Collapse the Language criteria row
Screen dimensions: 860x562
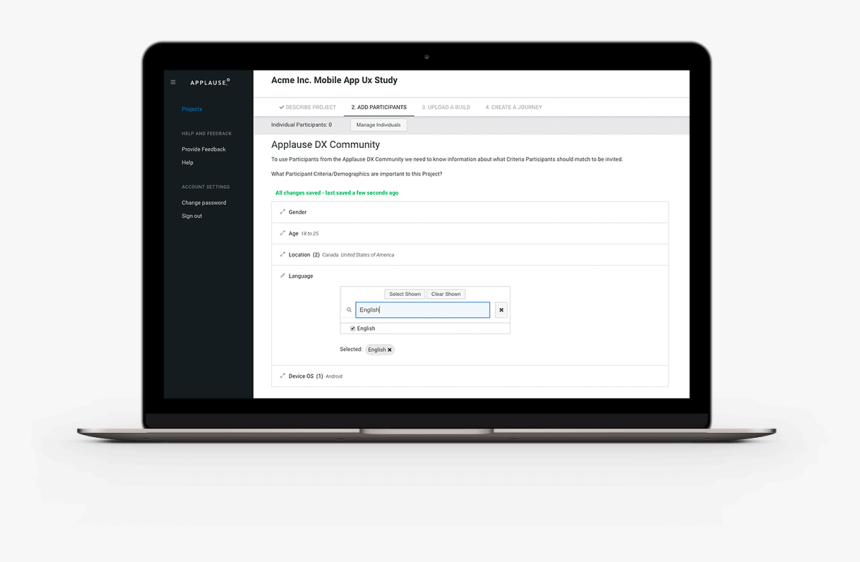click(x=470, y=276)
